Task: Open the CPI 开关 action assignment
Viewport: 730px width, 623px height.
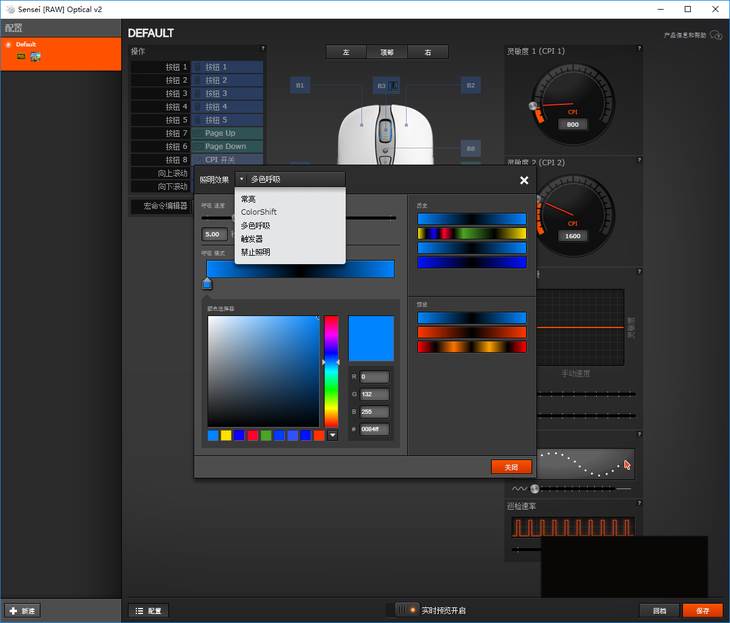Action: pos(227,159)
